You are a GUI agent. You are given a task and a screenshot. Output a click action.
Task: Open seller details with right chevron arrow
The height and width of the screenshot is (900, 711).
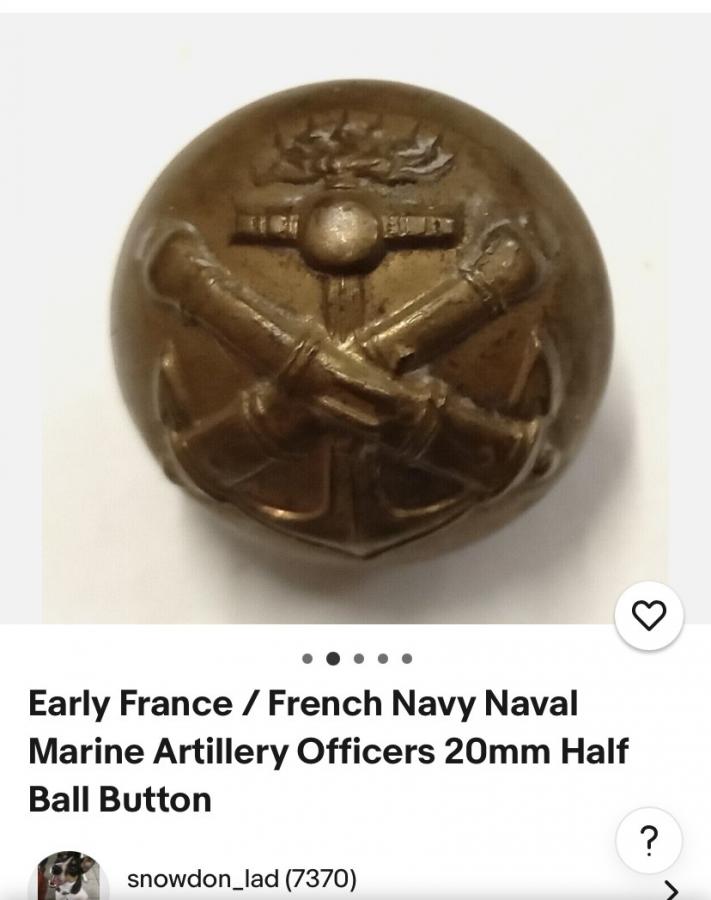(670, 891)
